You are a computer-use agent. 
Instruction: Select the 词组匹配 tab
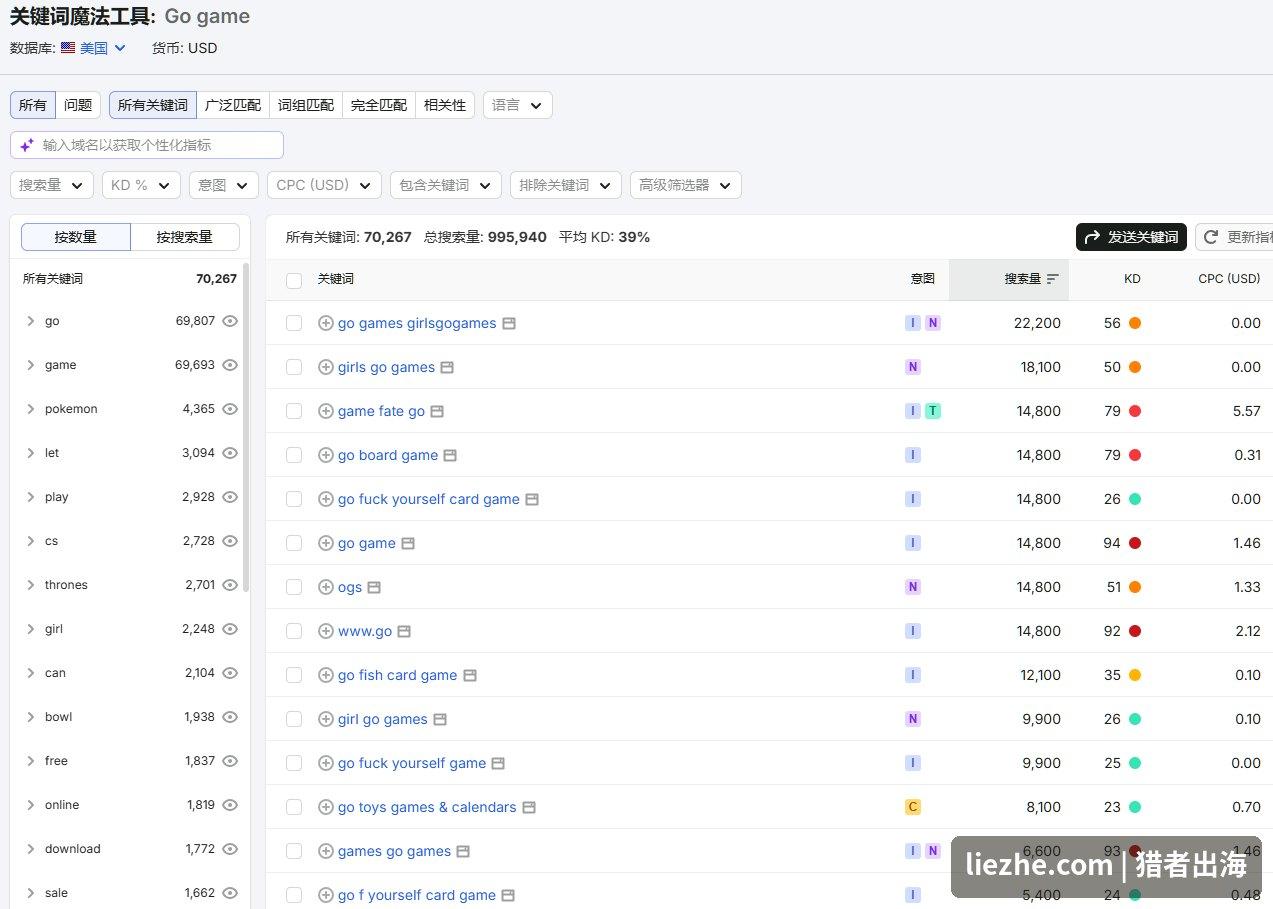click(306, 105)
